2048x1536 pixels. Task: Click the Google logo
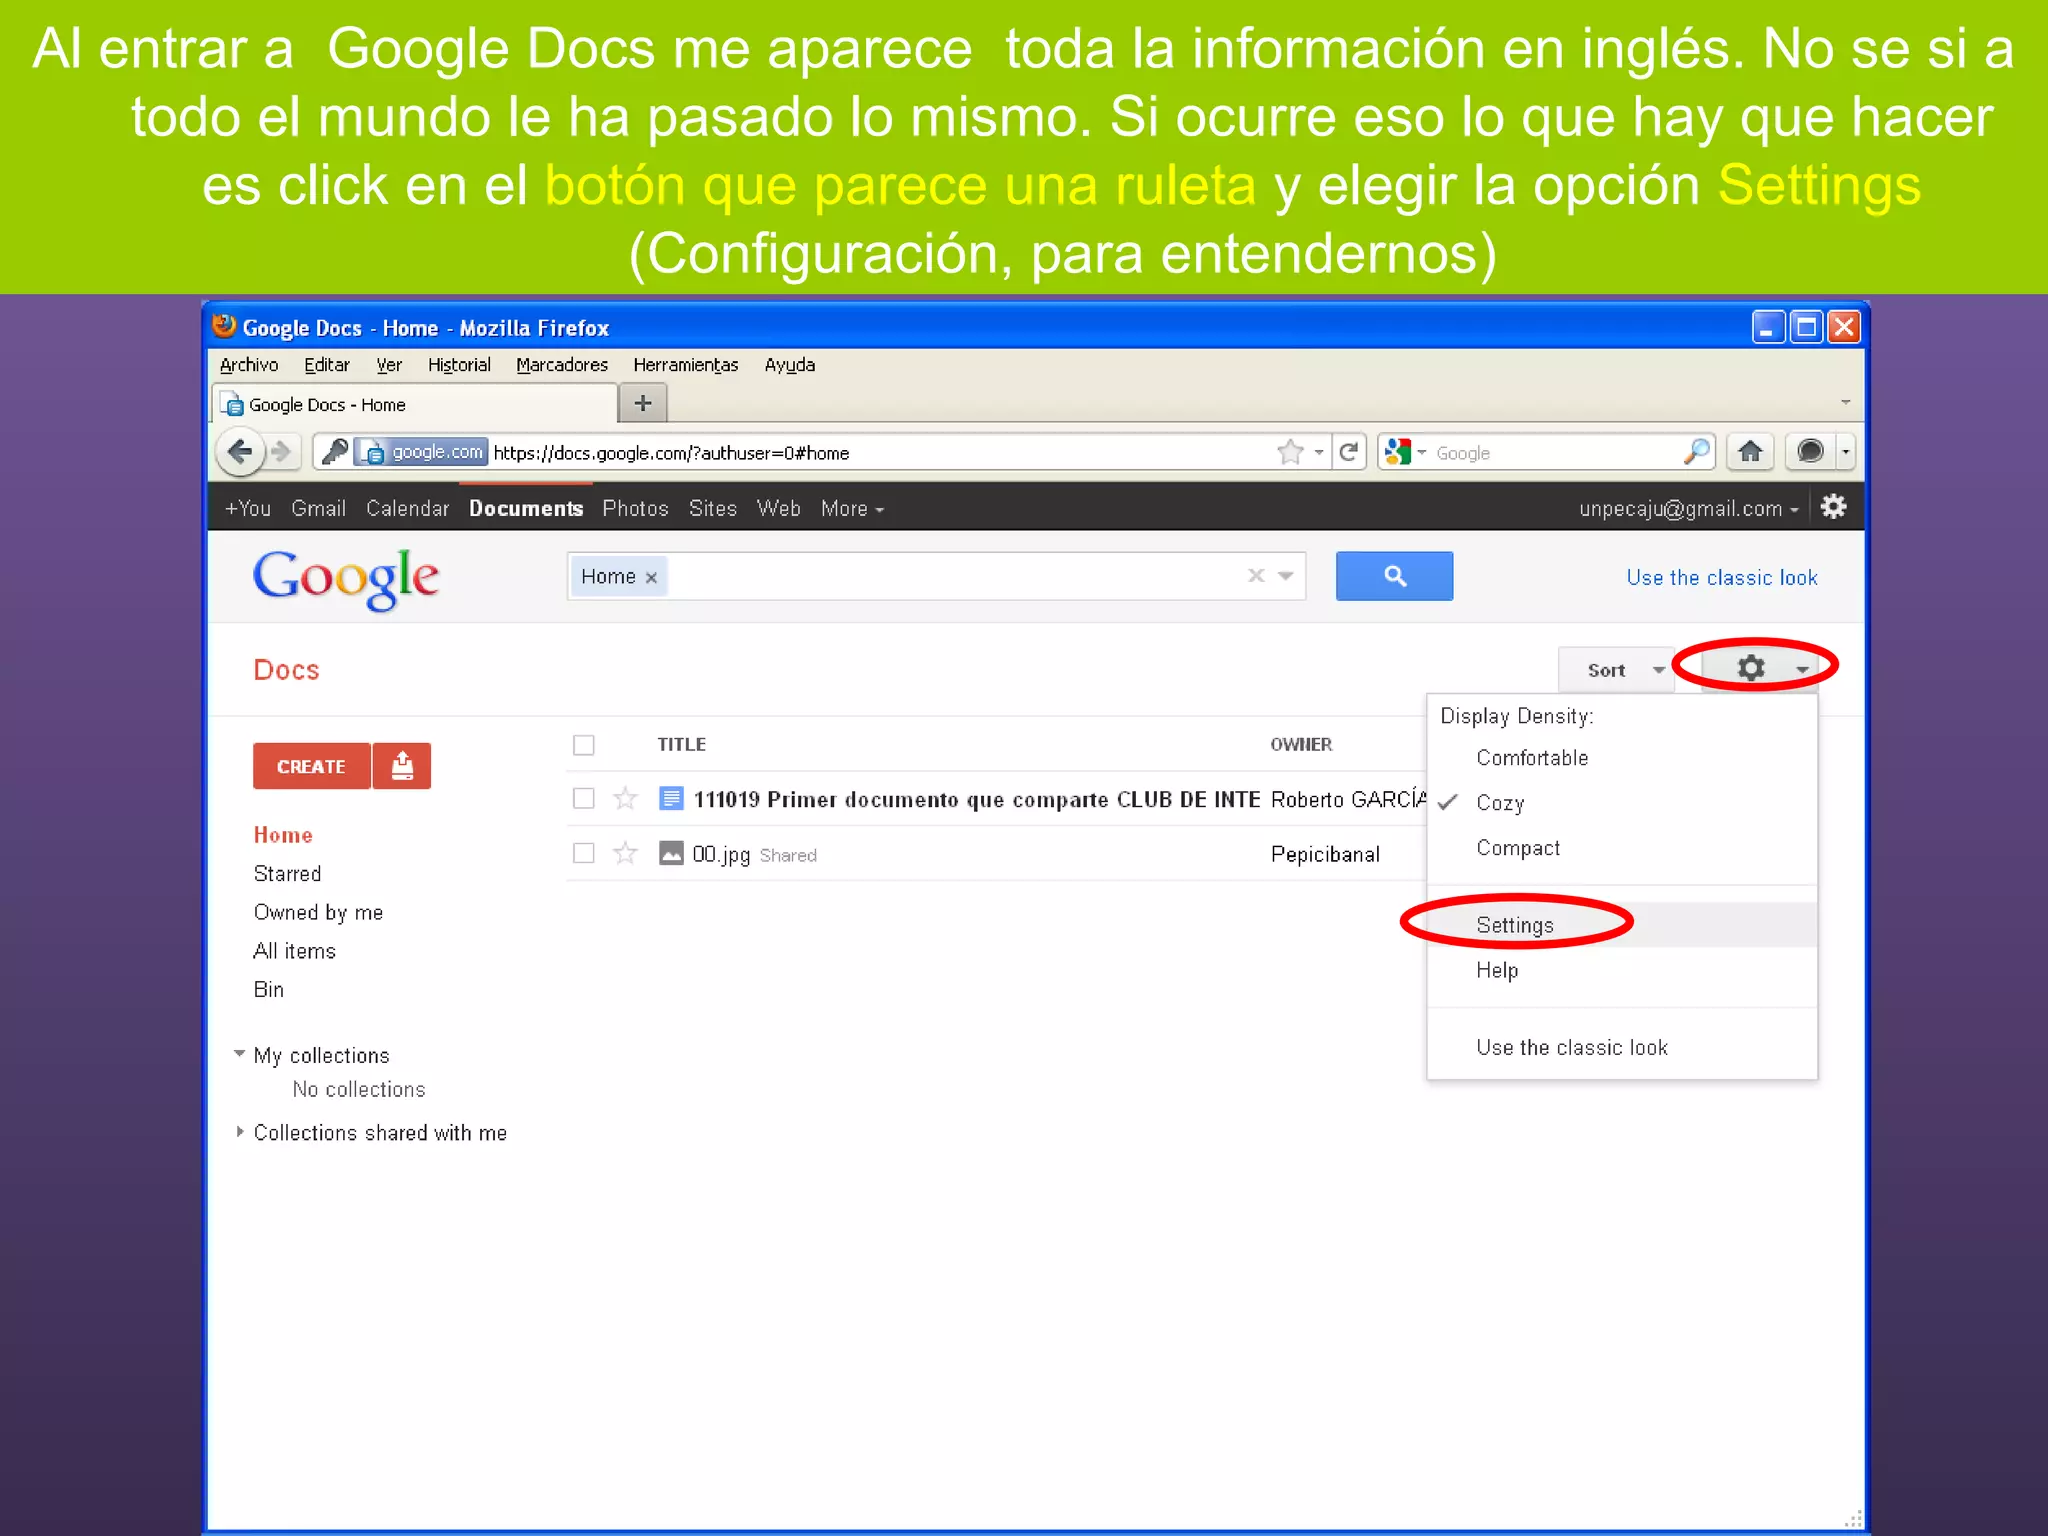(x=345, y=579)
